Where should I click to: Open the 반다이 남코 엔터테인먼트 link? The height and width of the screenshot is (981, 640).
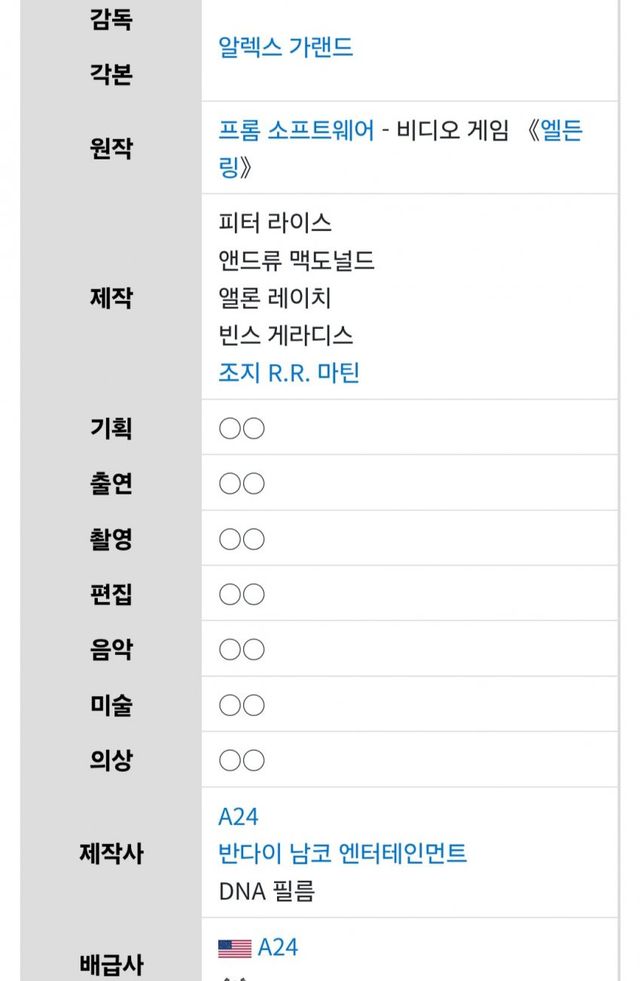[343, 853]
